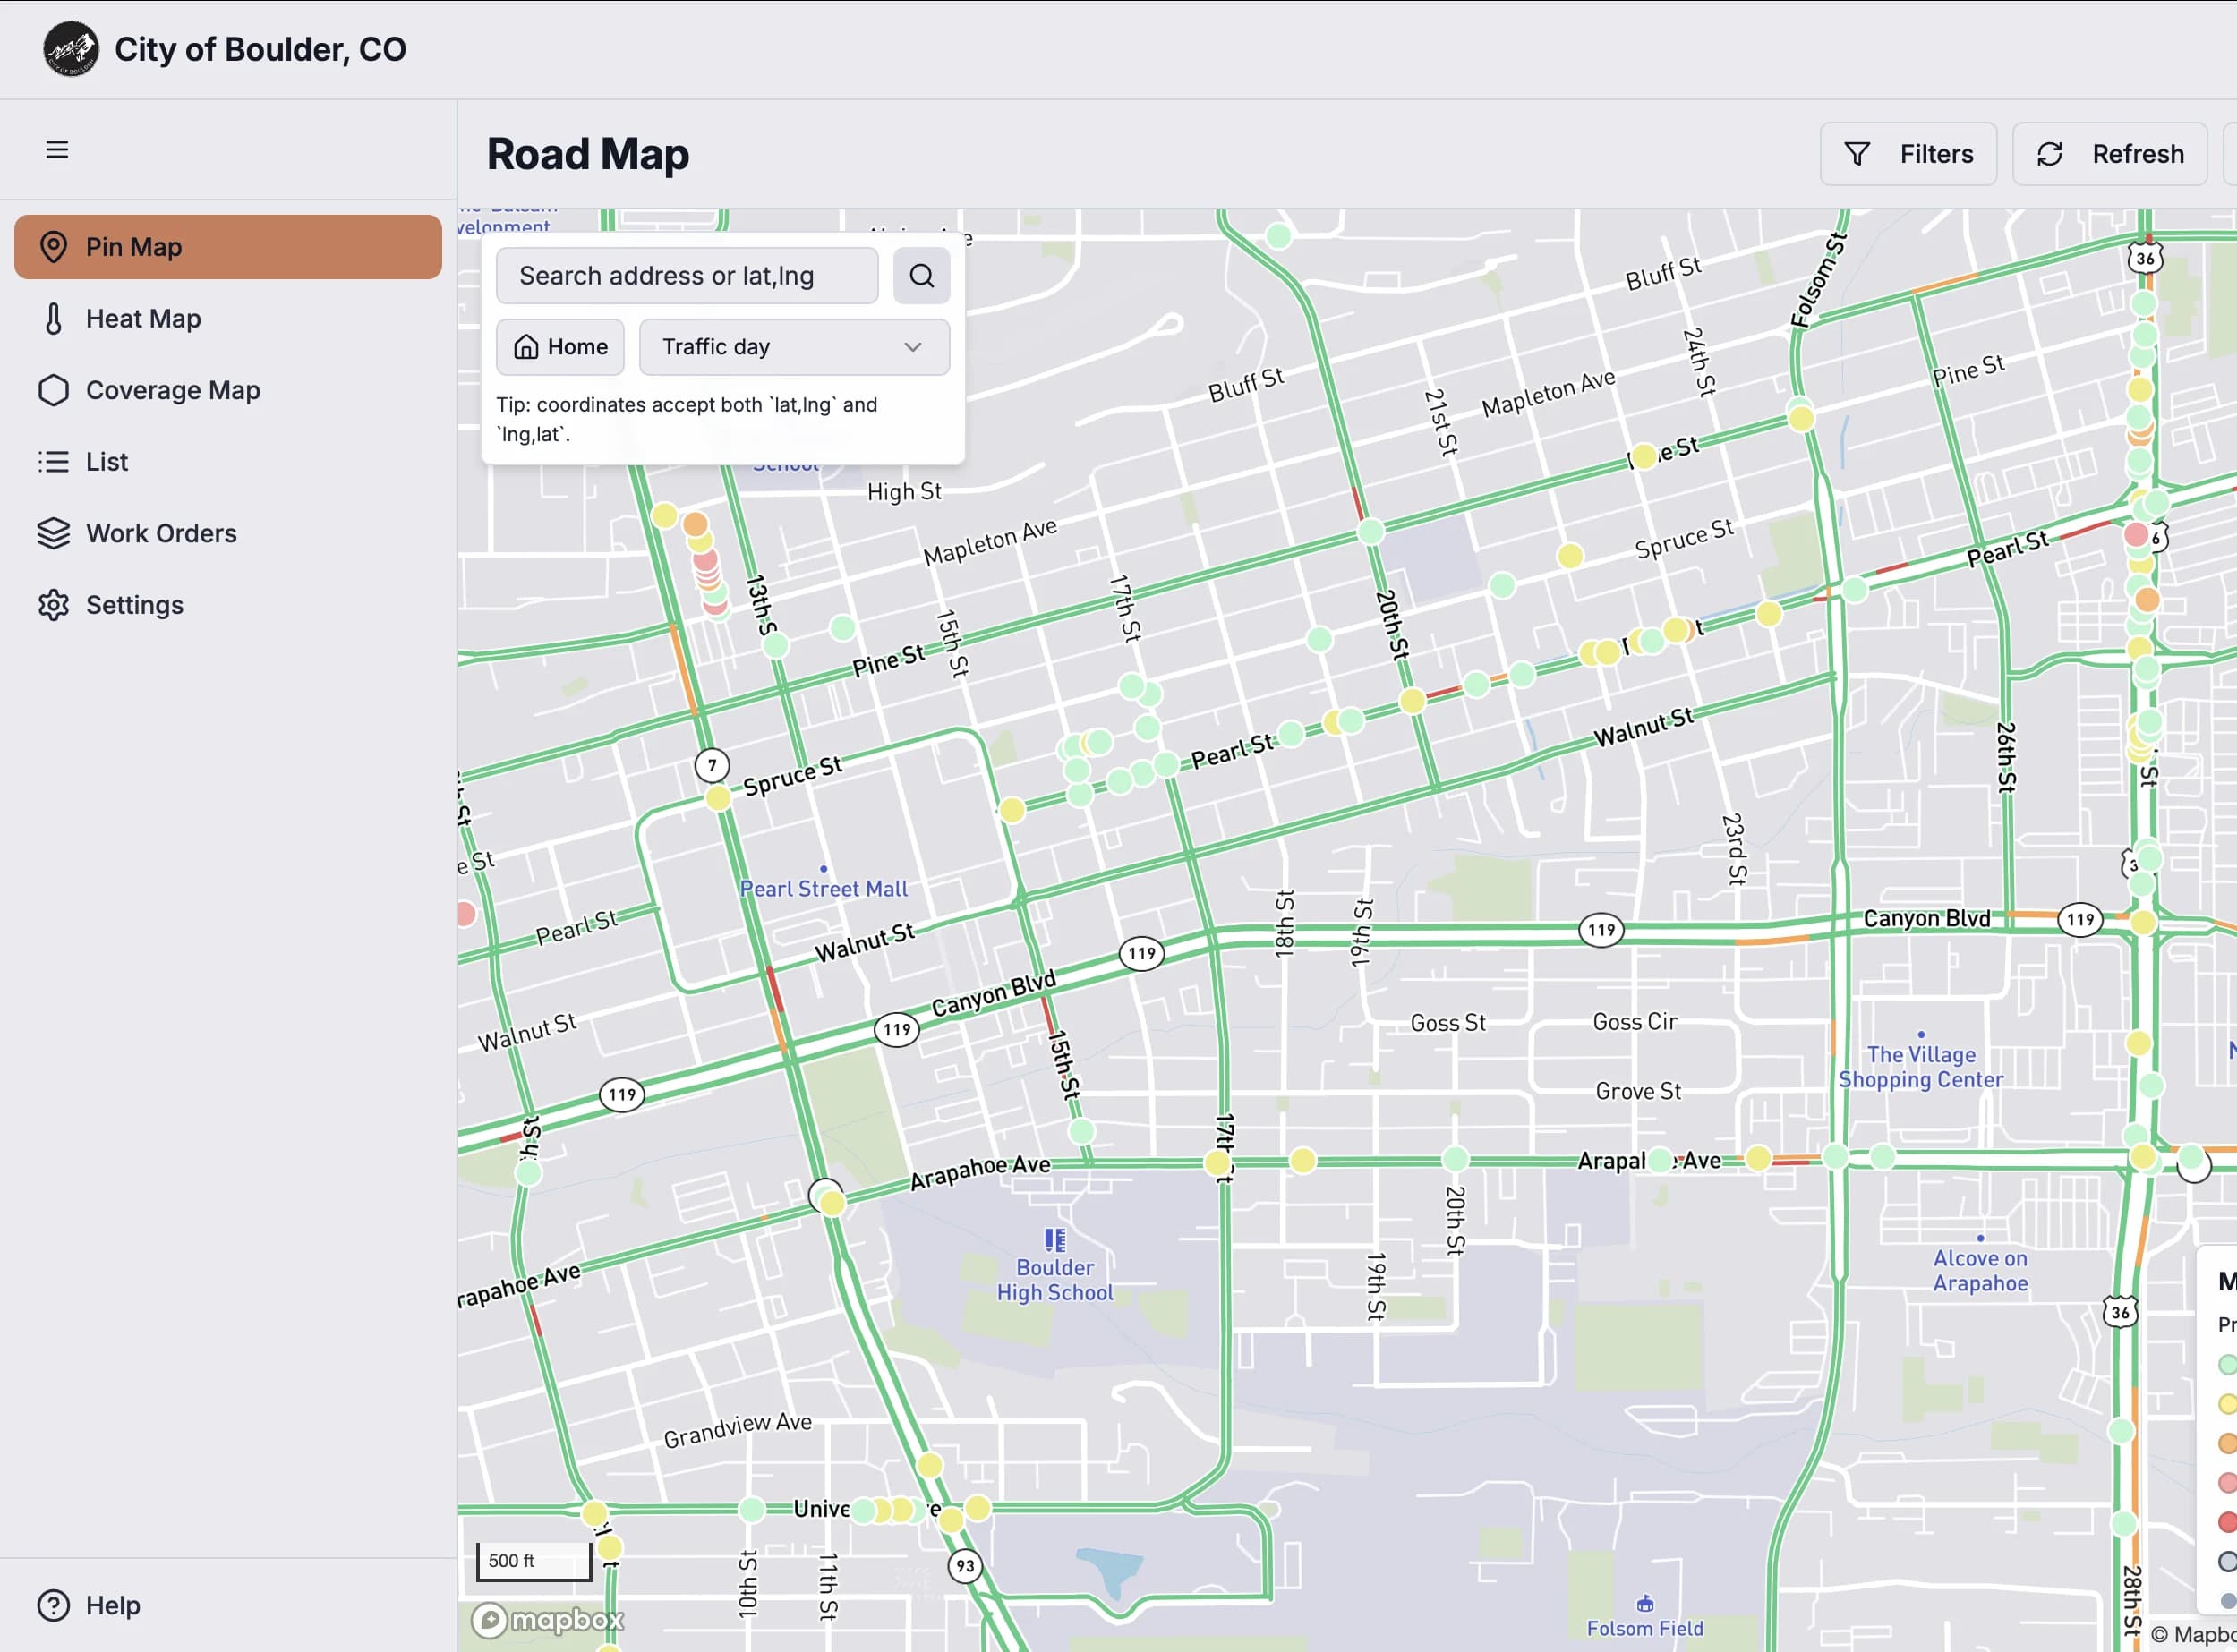Click yellow pin at Spruce St and Route 7
This screenshot has width=2237, height=1652.
pyautogui.click(x=718, y=798)
